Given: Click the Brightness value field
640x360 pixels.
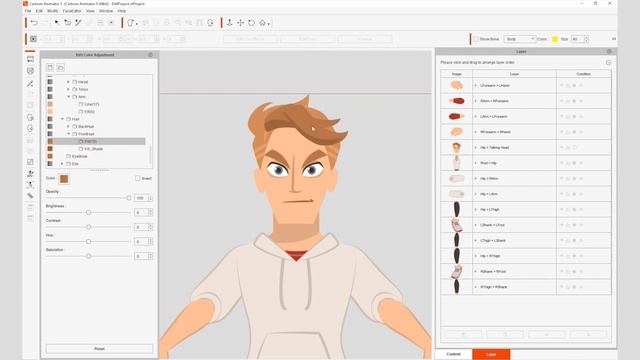Looking at the screenshot, I should [x=141, y=212].
